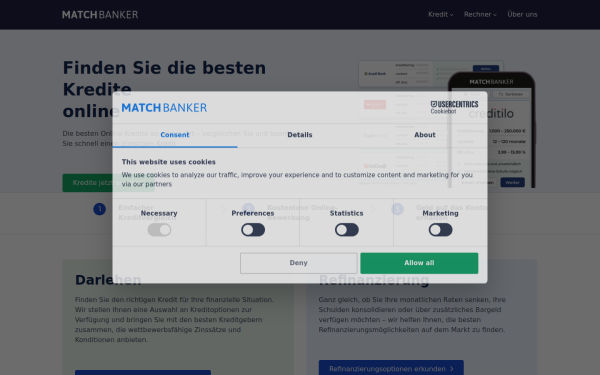This screenshot has width=600, height=375.
Task: Click the Allow all button
Action: [x=419, y=263]
